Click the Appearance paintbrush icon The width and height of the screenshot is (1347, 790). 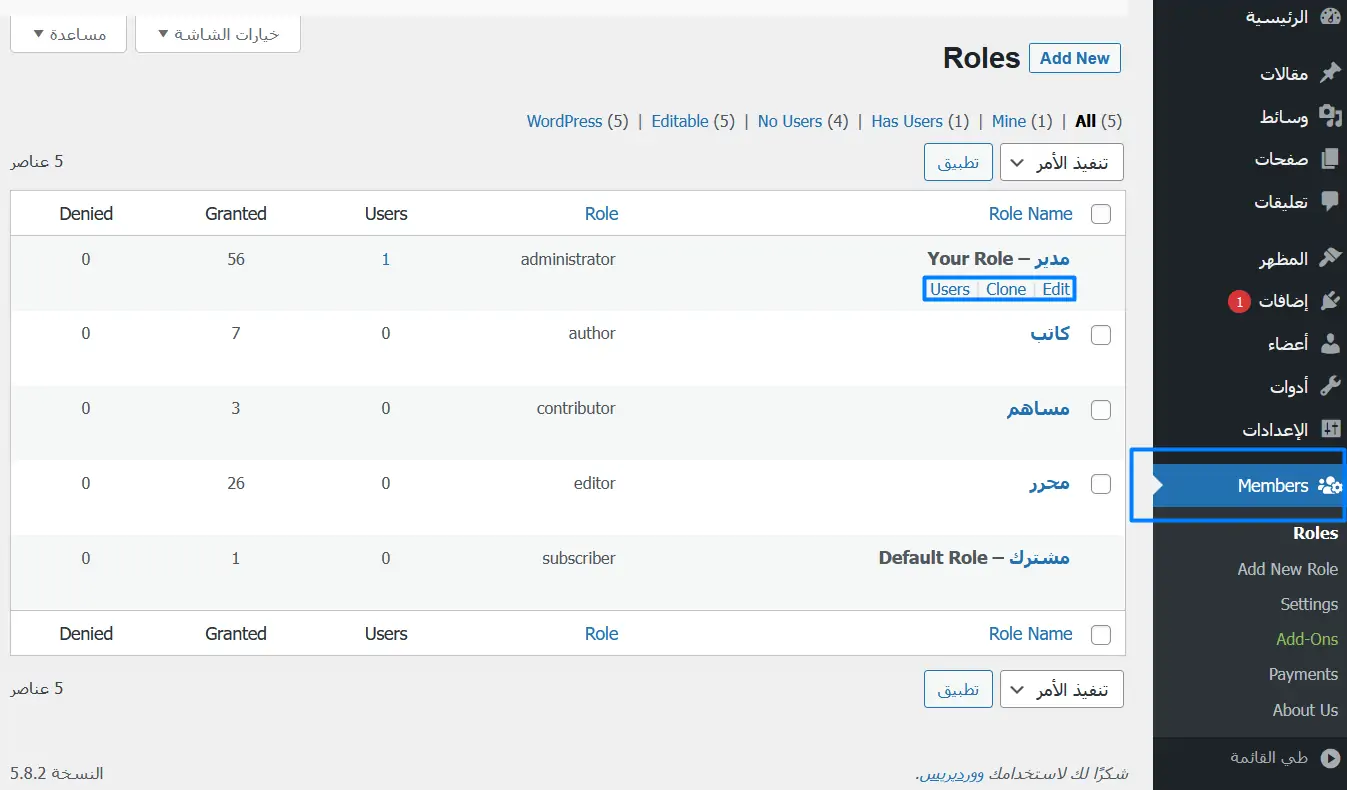[x=1329, y=258]
